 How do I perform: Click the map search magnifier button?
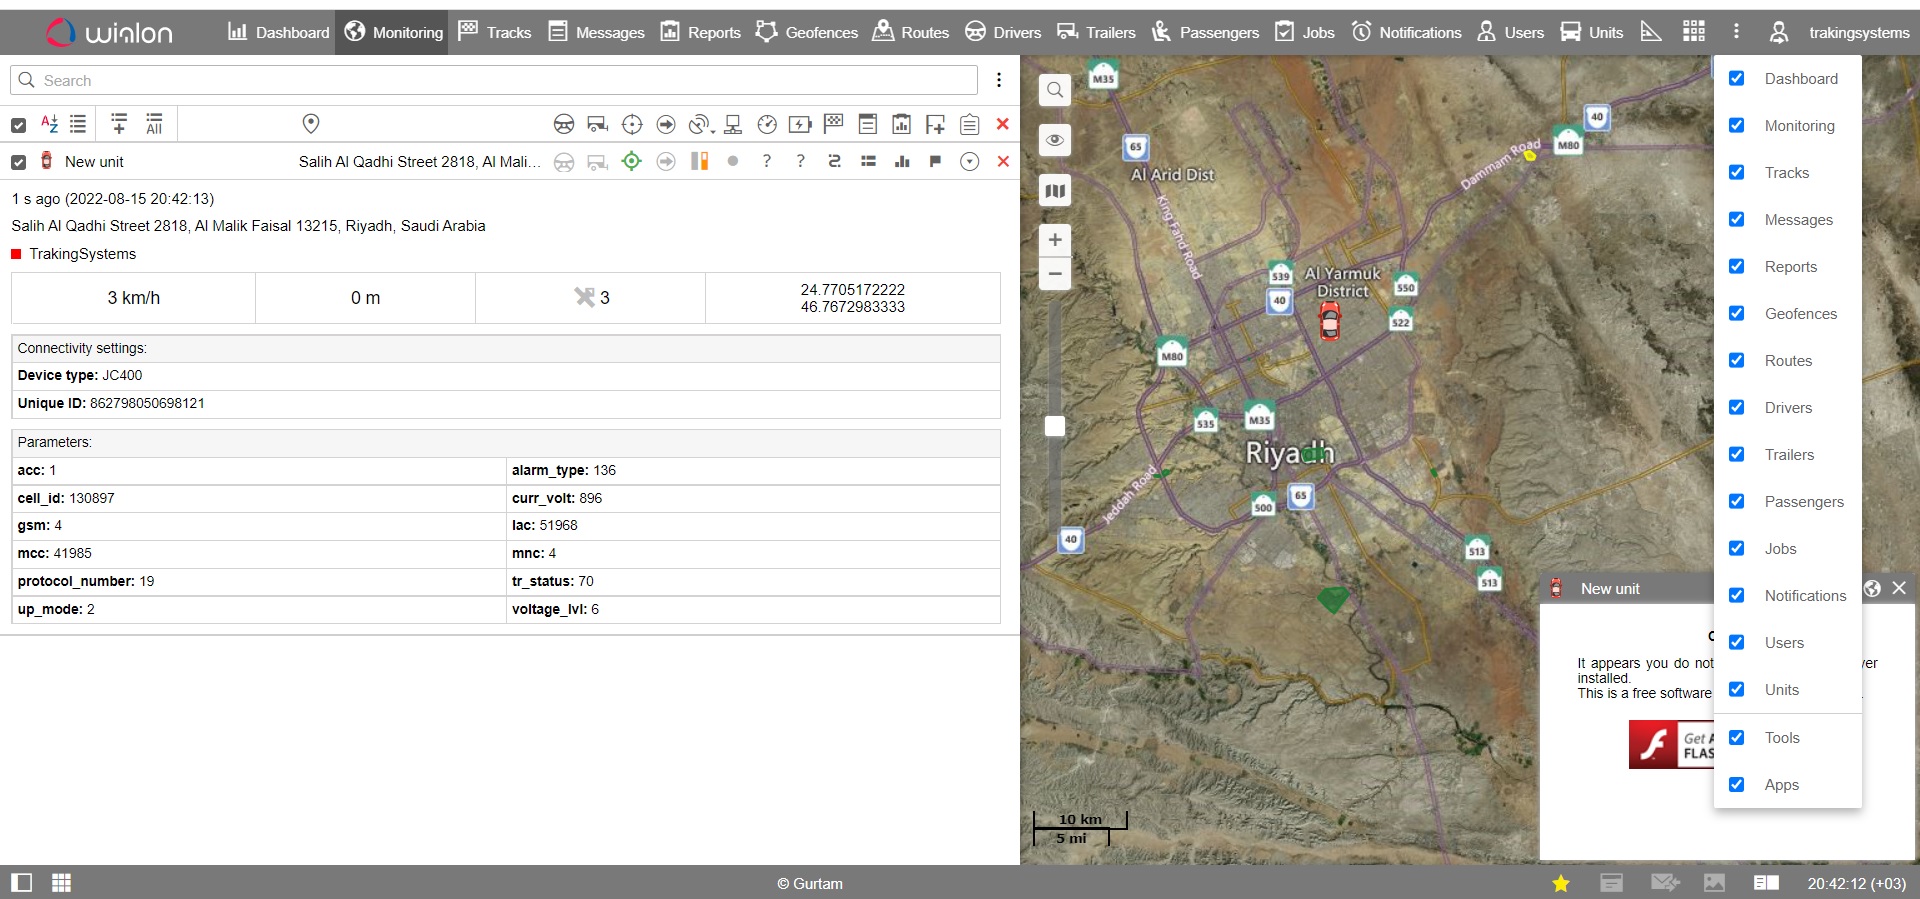pyautogui.click(x=1055, y=90)
